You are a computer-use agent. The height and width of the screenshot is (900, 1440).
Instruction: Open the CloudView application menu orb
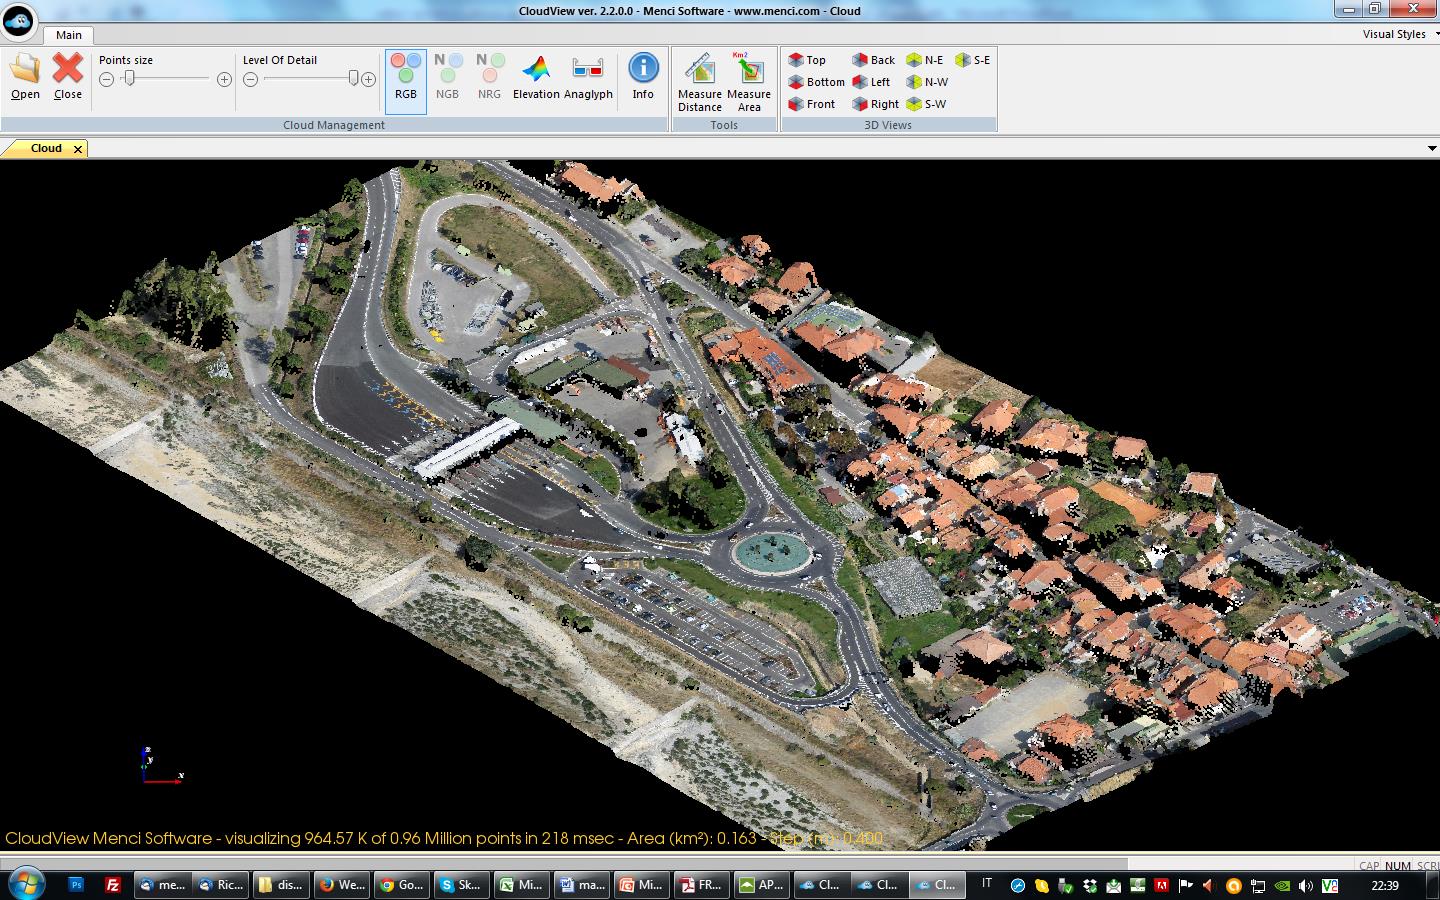(18, 20)
